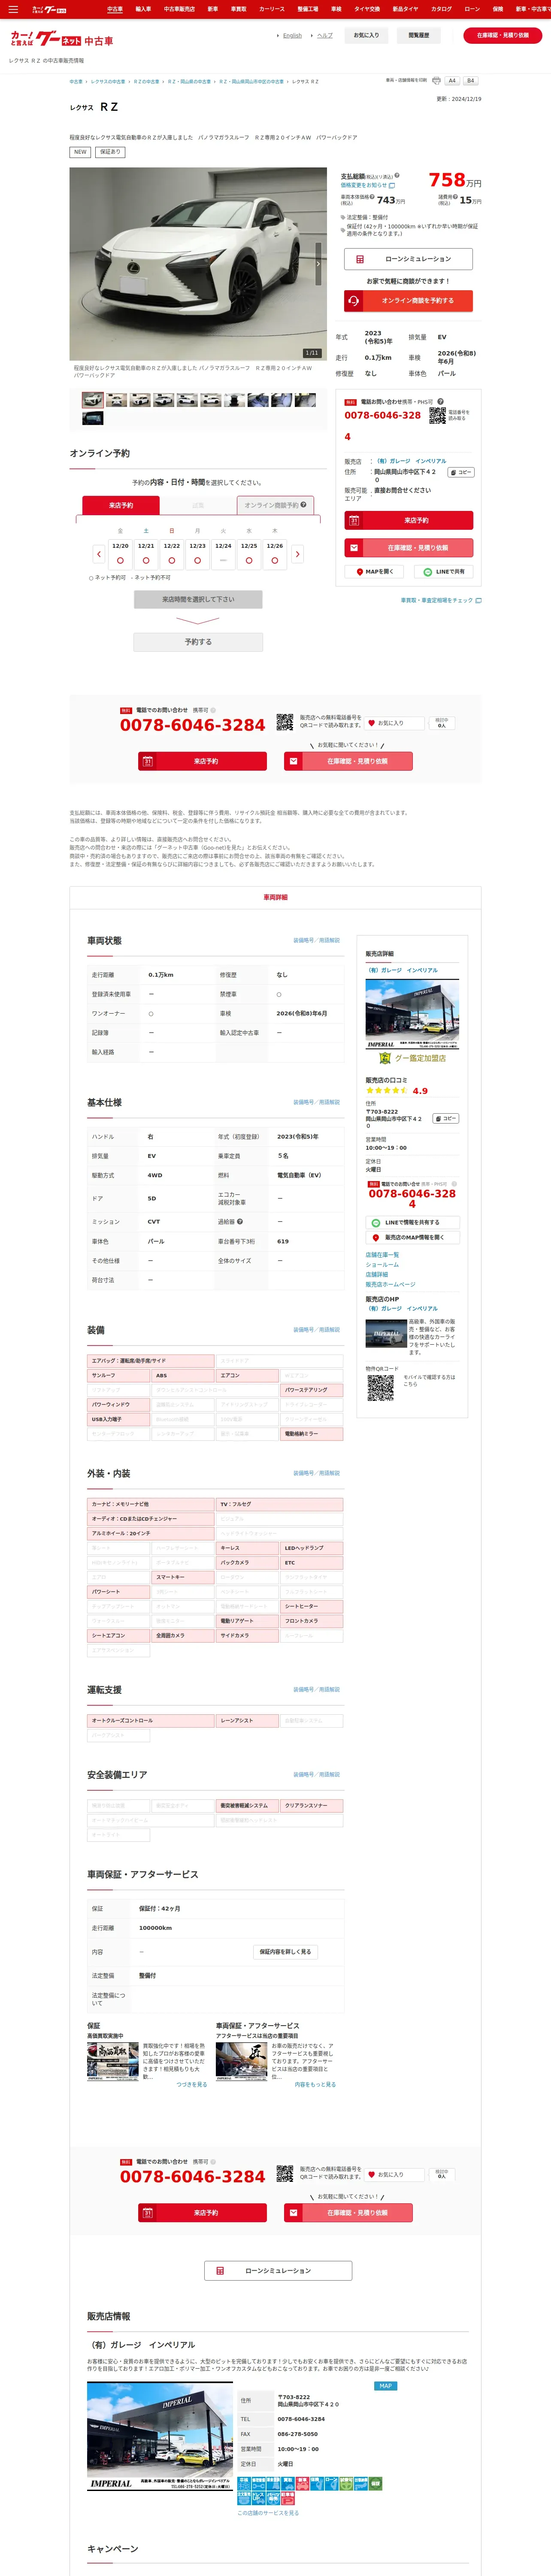Viewport: 551px width, 2576px height.
Task: Click header 在庫確認・見積り依頼 button
Action: [x=503, y=35]
